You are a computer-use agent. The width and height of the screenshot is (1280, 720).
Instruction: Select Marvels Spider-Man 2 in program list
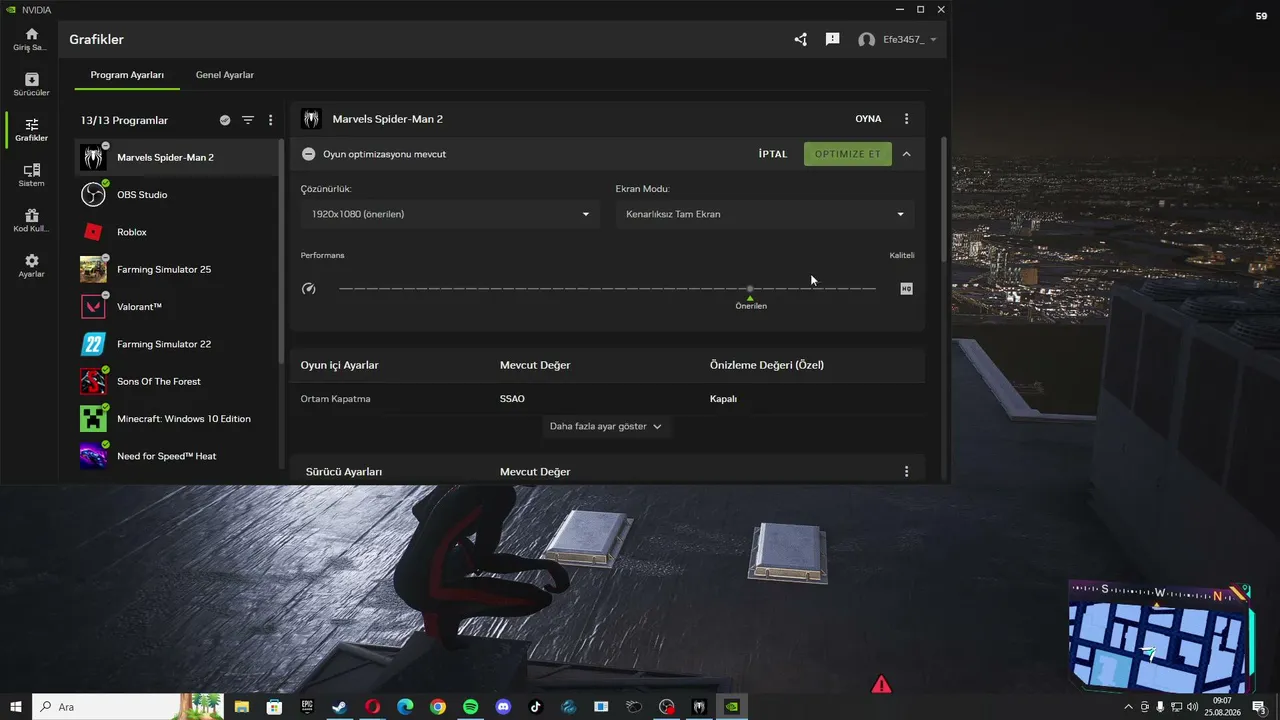178,157
